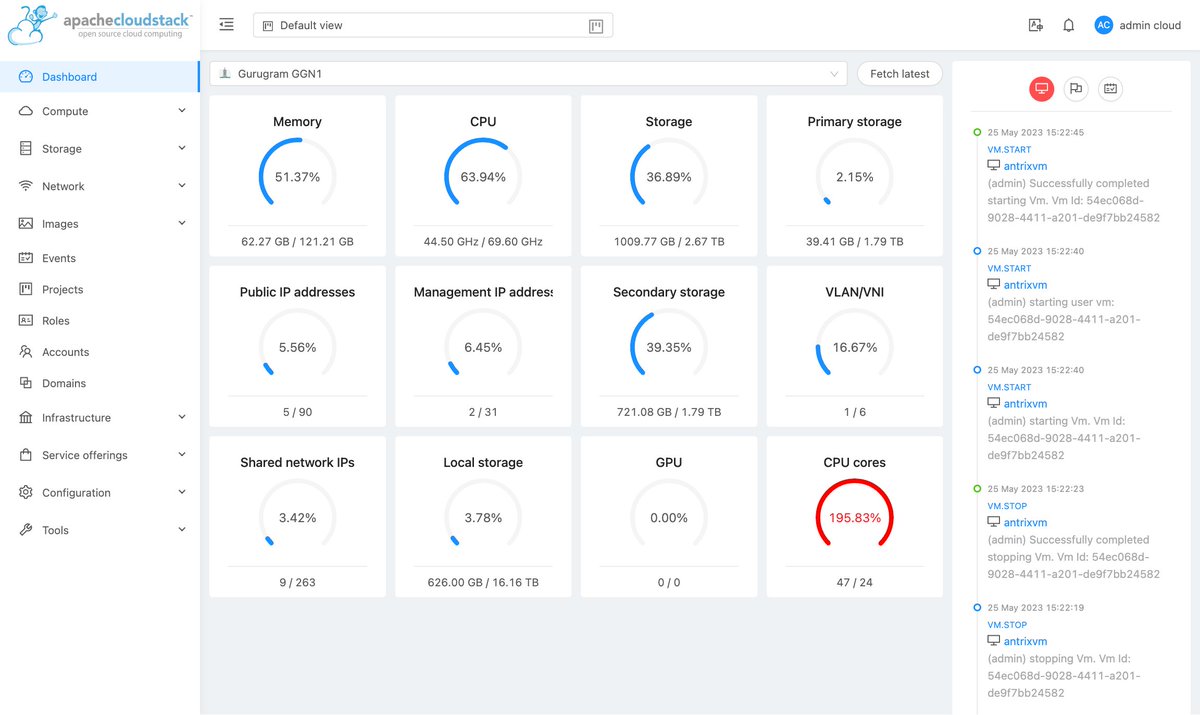This screenshot has width=1200, height=715.
Task: Click the language translation icon
Action: coord(1035,25)
